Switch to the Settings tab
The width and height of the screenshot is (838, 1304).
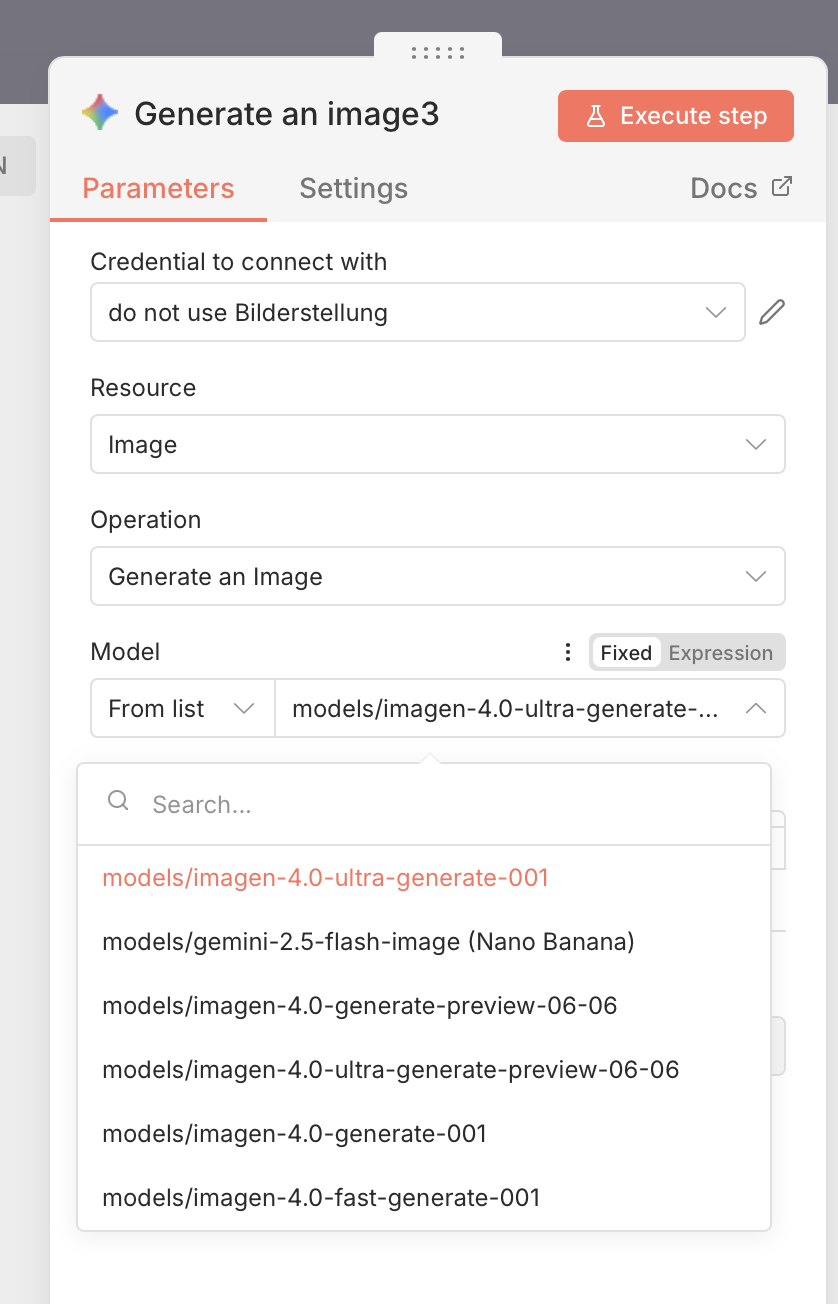353,189
